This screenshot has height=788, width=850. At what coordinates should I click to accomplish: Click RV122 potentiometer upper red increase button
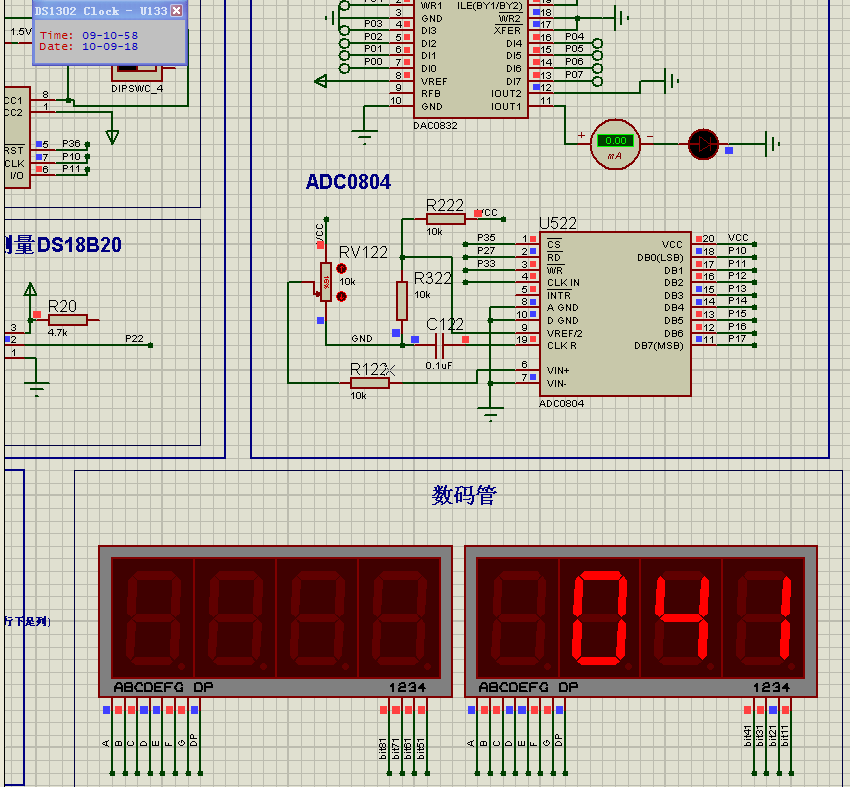click(x=342, y=268)
